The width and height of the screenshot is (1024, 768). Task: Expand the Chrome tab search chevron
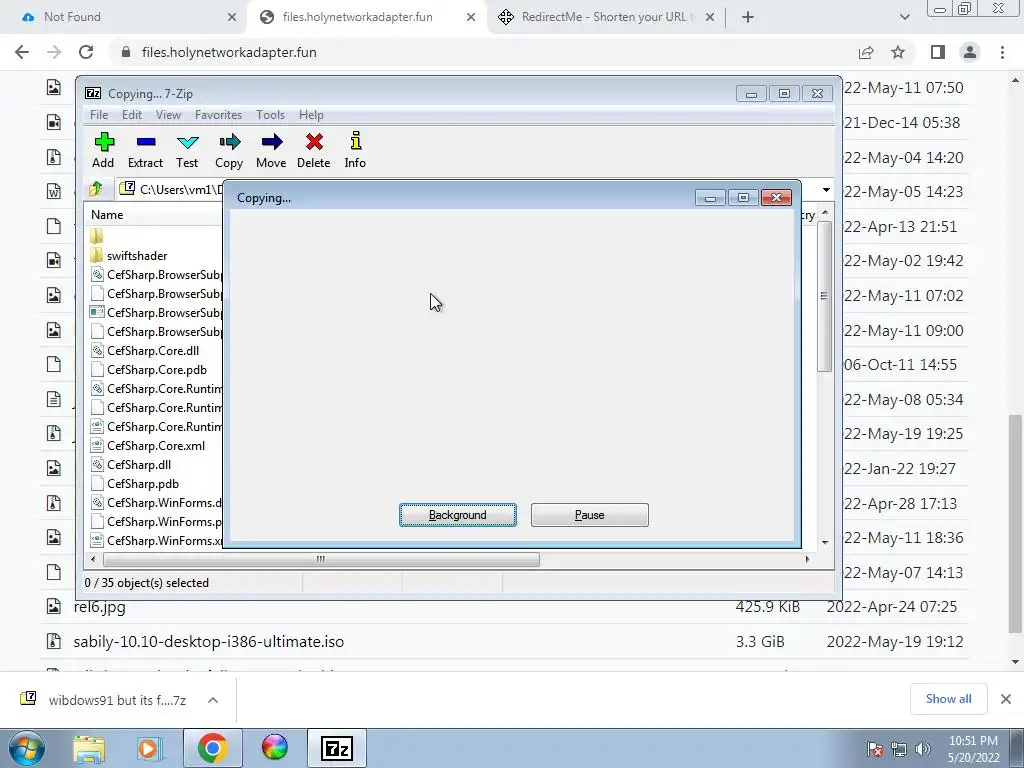(904, 17)
